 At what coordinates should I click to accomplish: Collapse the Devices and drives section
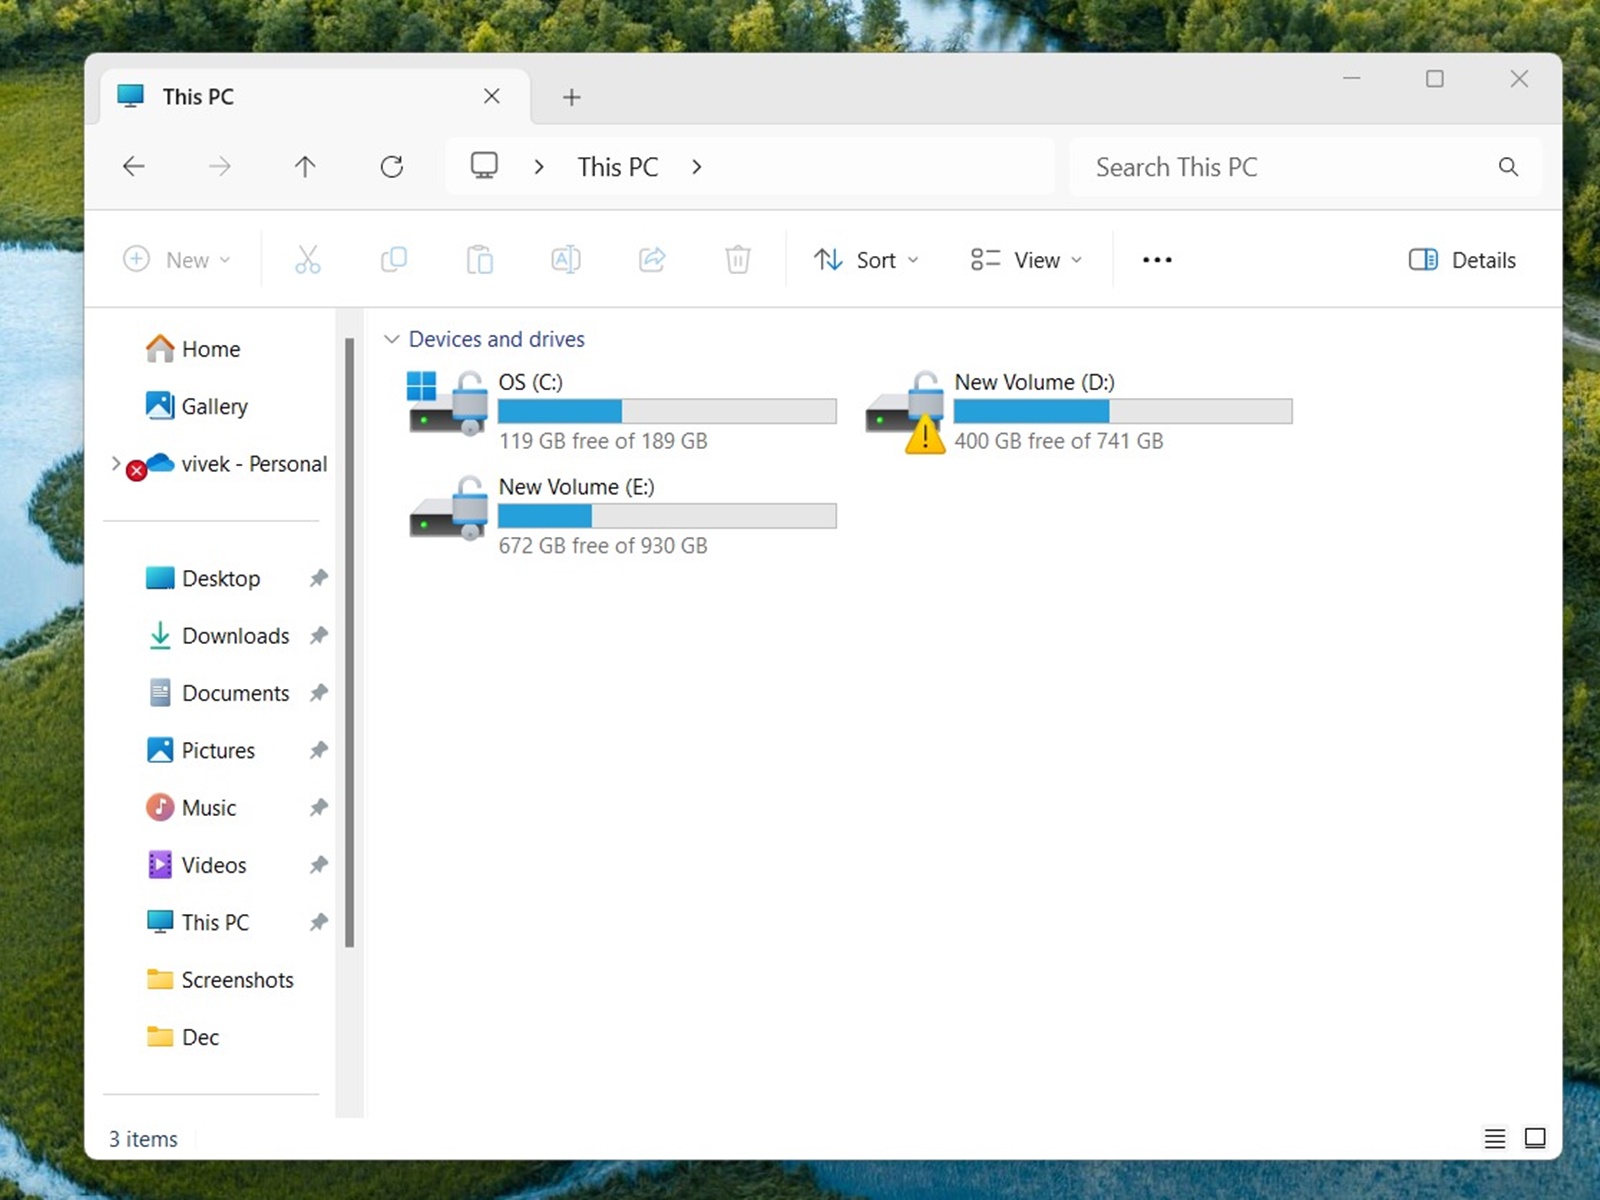pyautogui.click(x=391, y=339)
